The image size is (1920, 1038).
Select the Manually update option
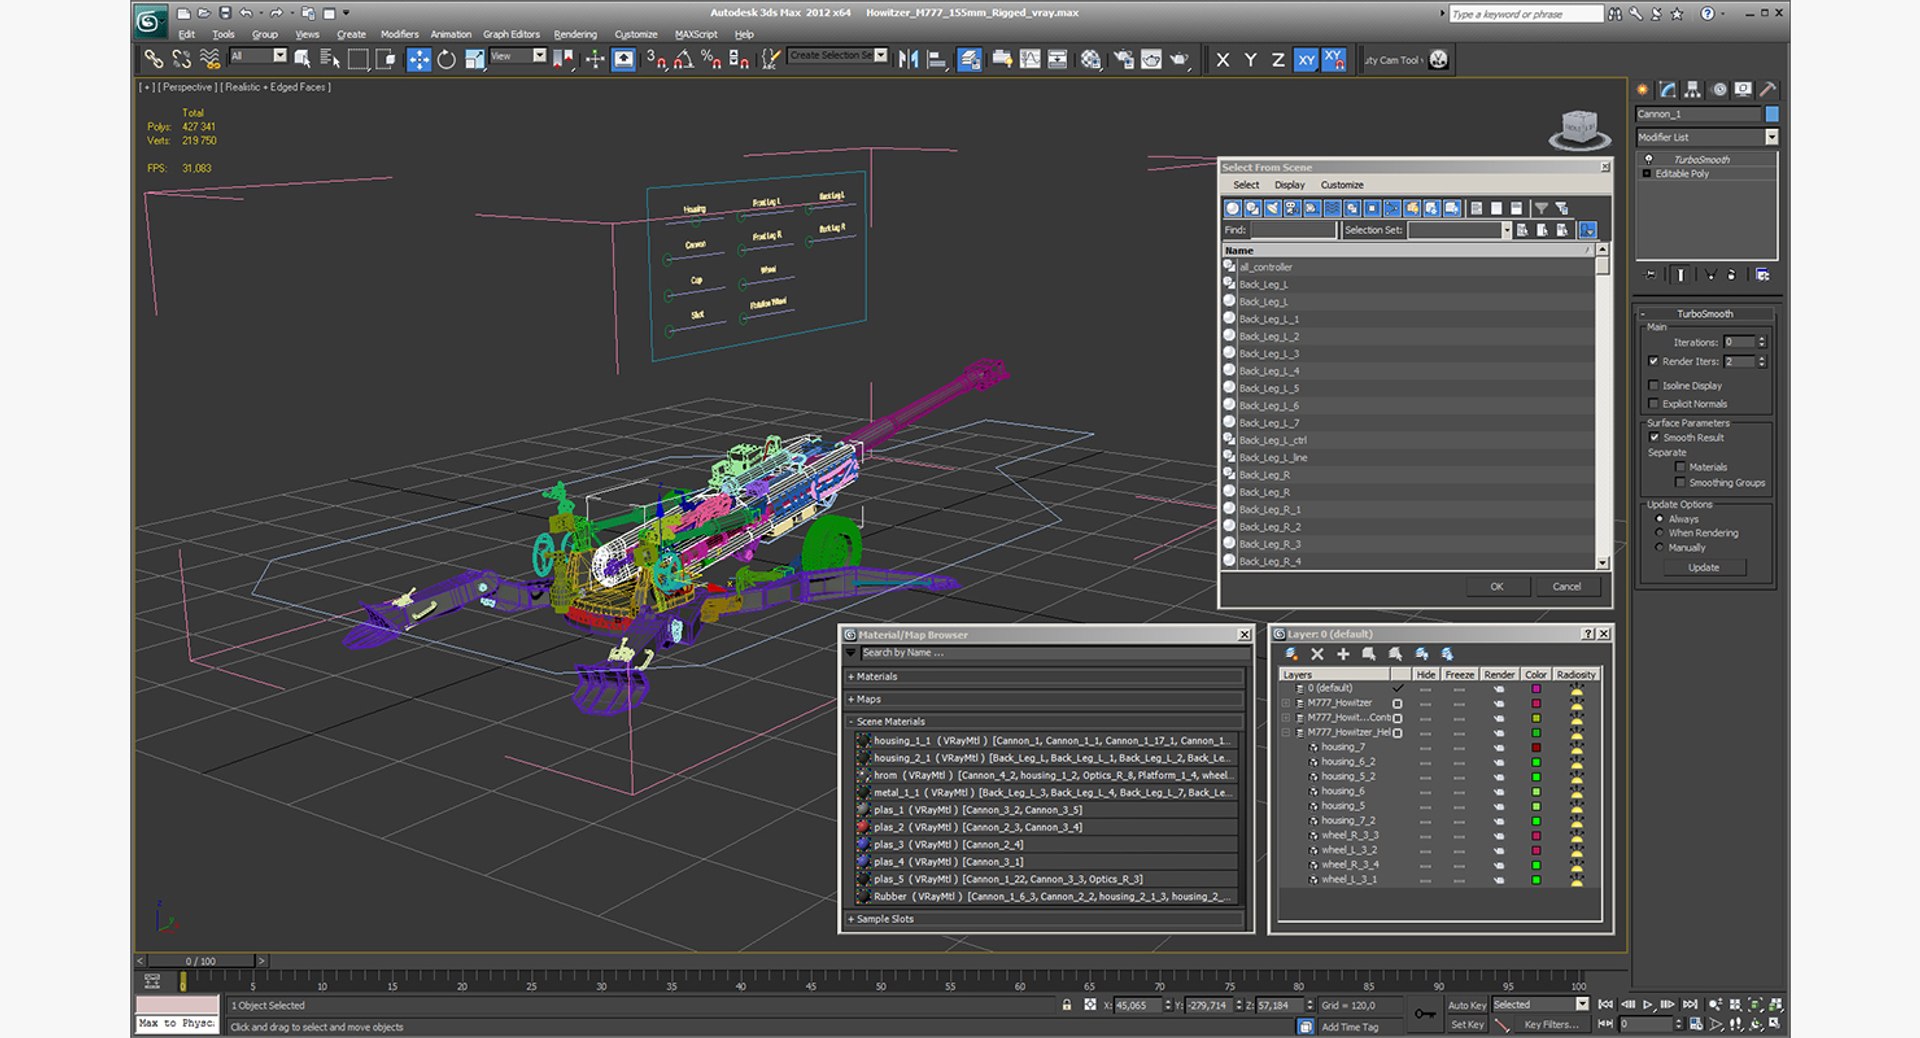[x=1660, y=548]
